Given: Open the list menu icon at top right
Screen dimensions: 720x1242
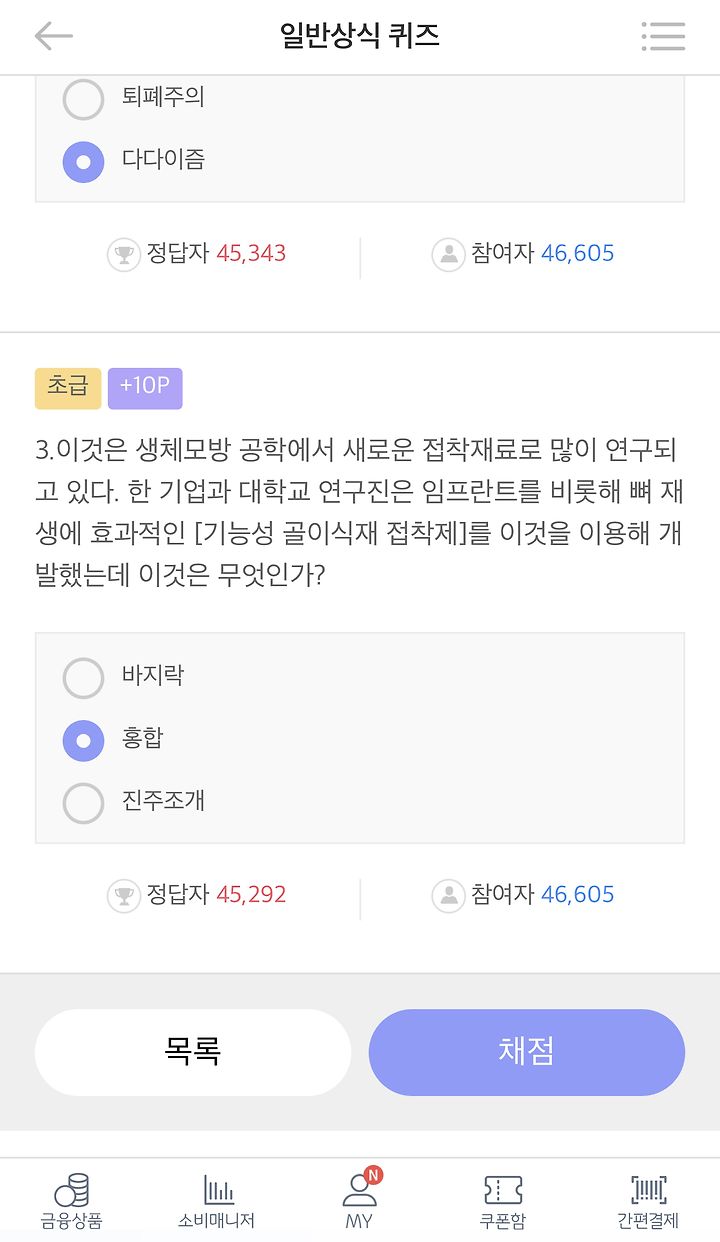Looking at the screenshot, I should (x=664, y=37).
